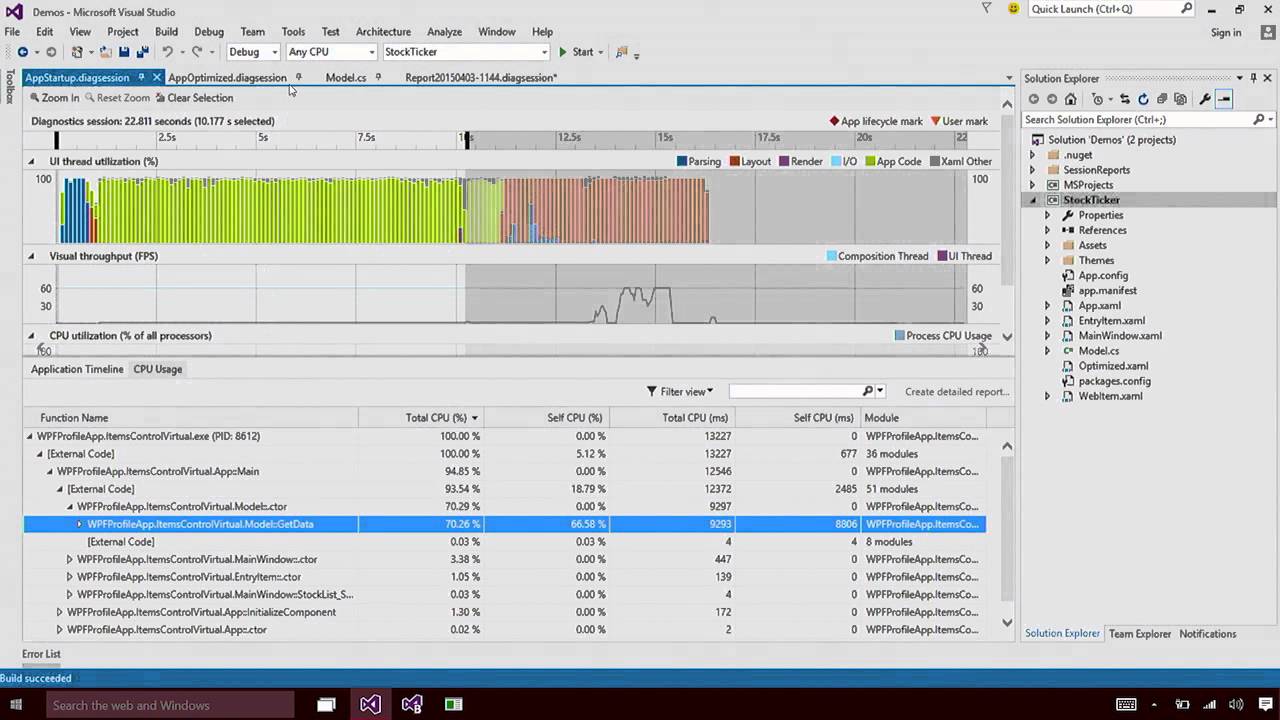Sort by Total CPU (%) column header
The height and width of the screenshot is (720, 1280).
tap(421, 418)
